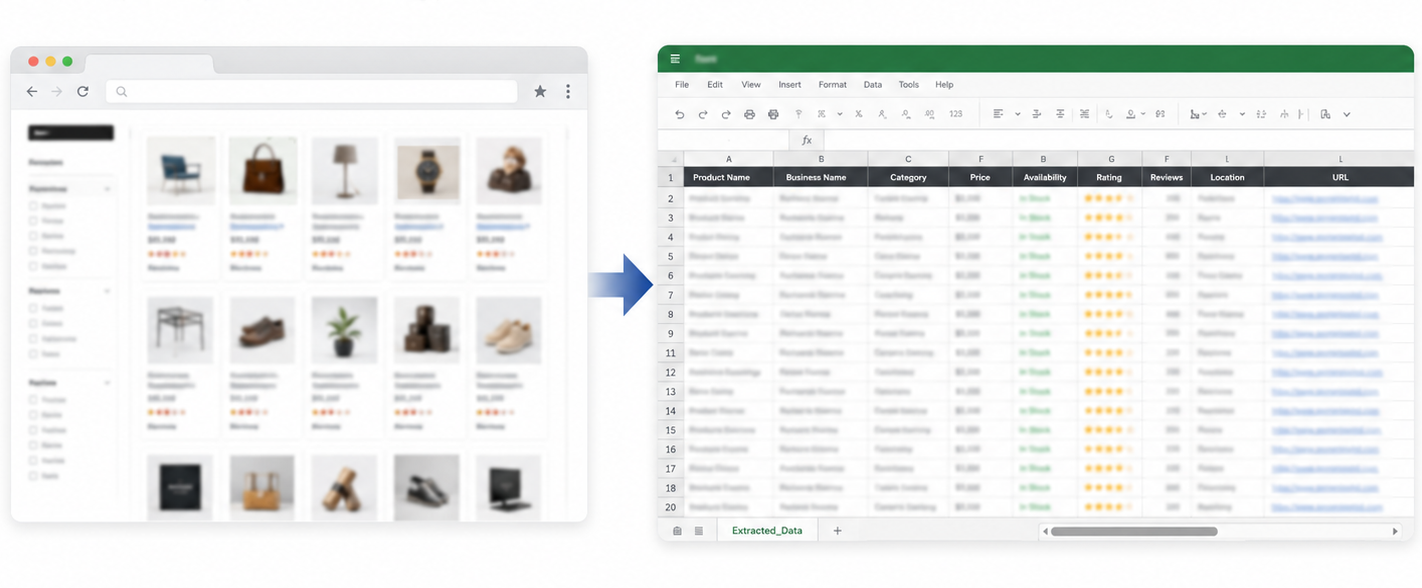Tick the first checkbox in middle filter group

click(x=33, y=308)
